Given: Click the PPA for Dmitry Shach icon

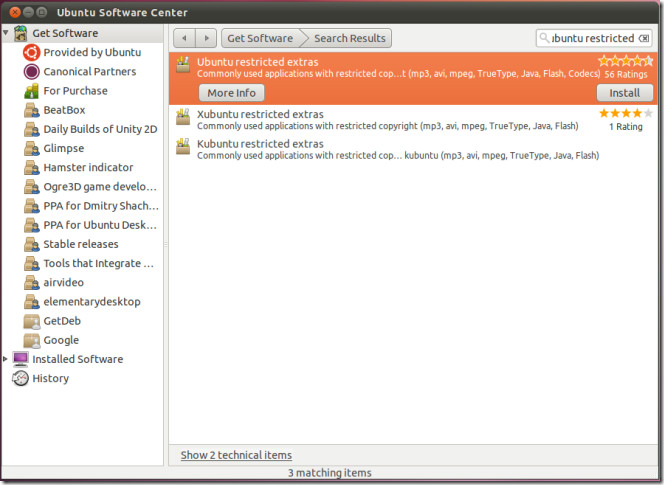Looking at the screenshot, I should tap(31, 206).
